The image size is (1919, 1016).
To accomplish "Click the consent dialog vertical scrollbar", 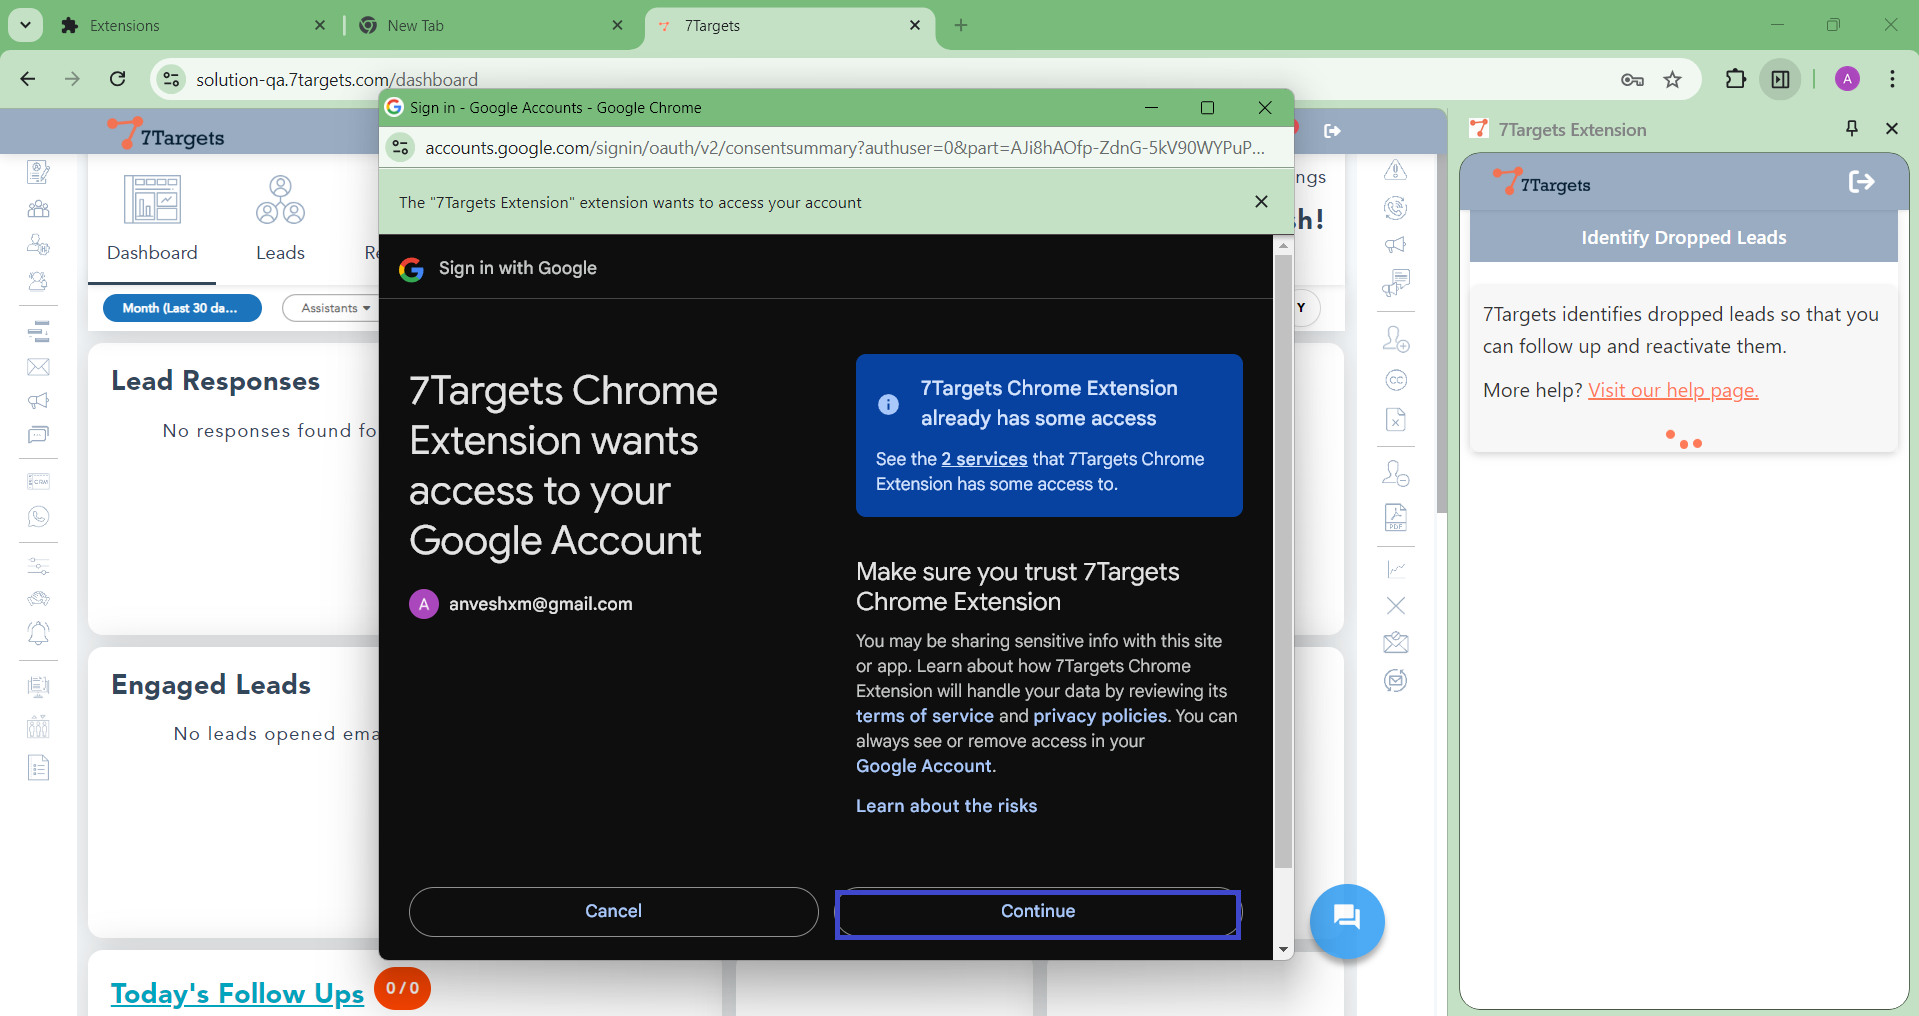I will pos(1283,560).
